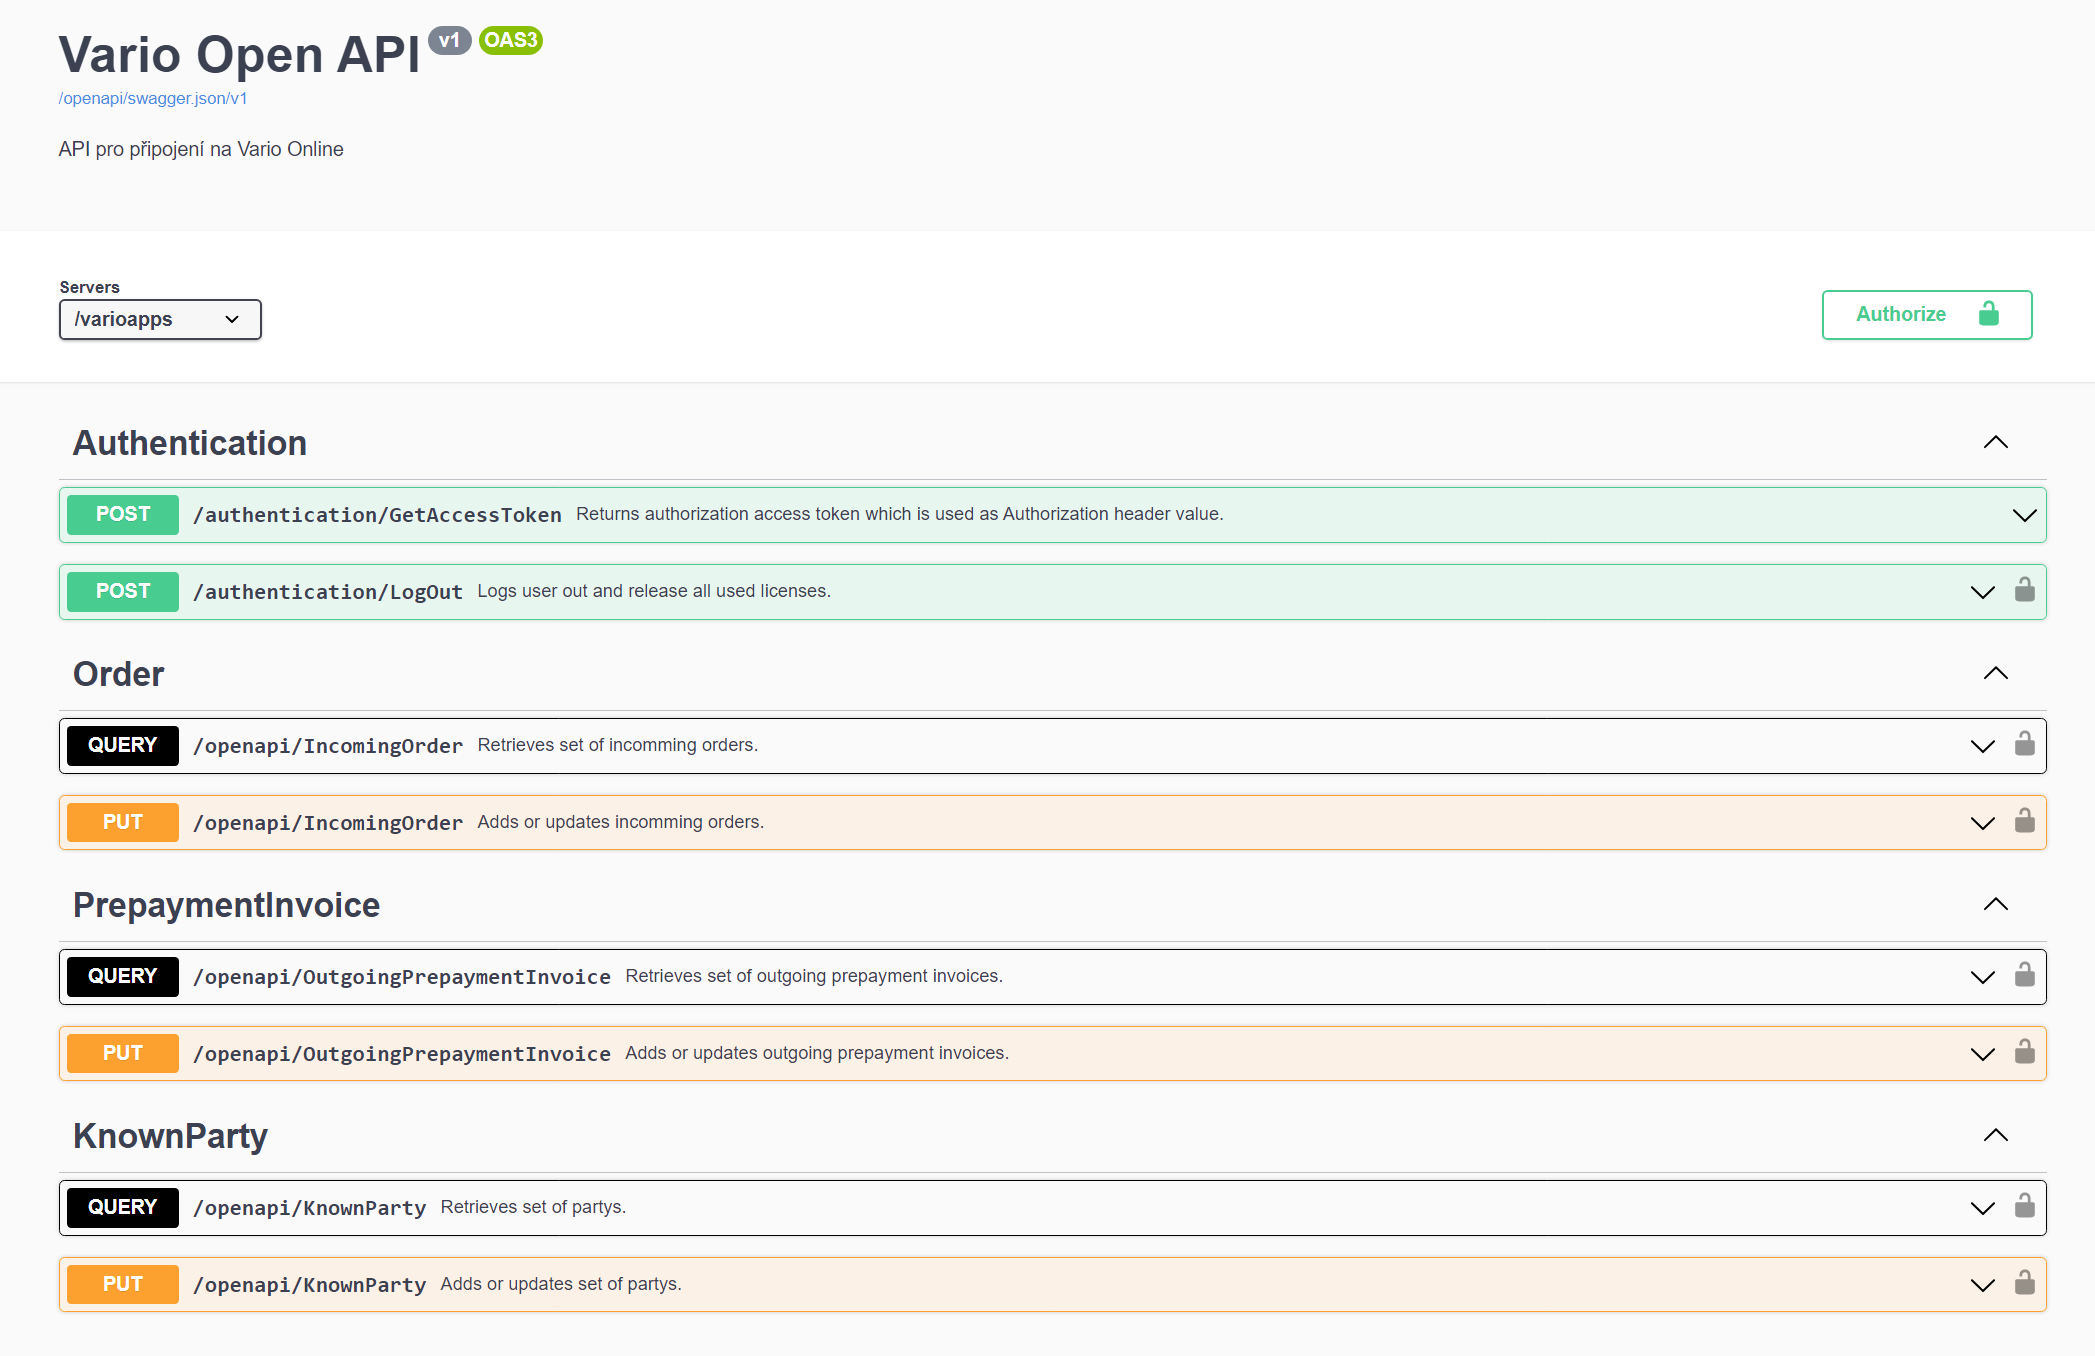Expand PUT KnownParty chevron arrow
2095x1356 pixels.
pyautogui.click(x=1982, y=1285)
